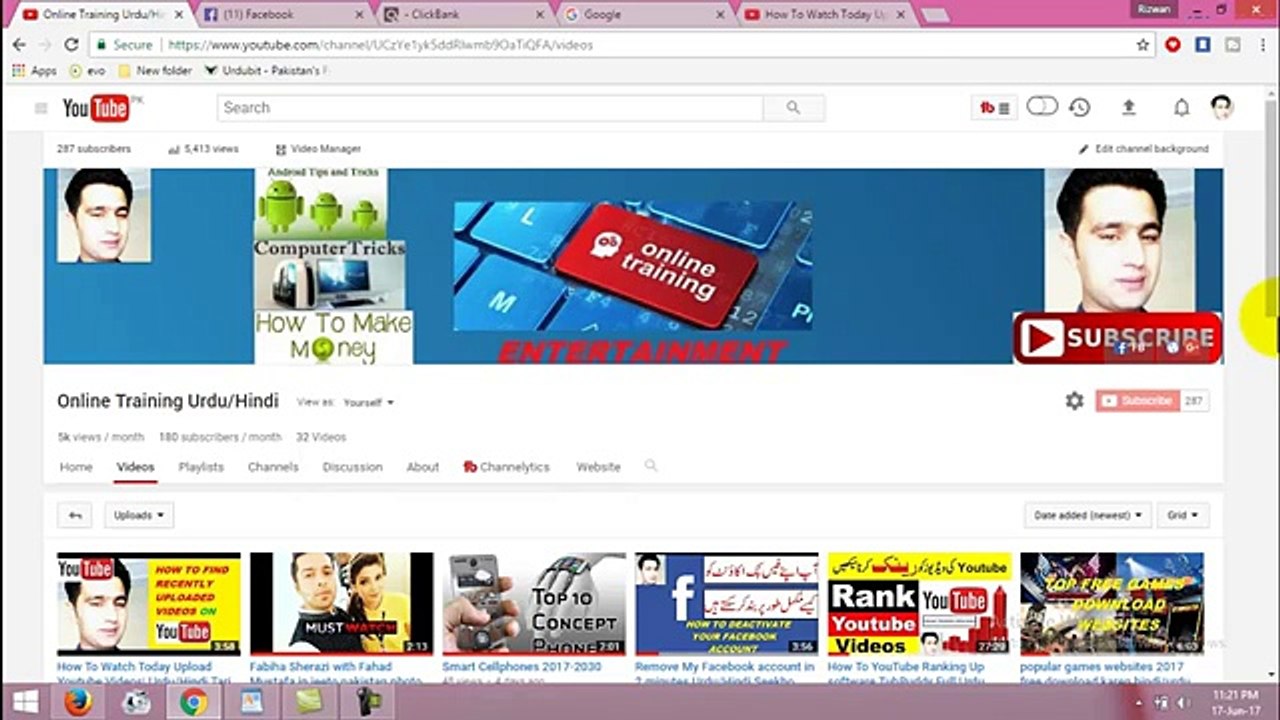Click inside the YouTube search field
Viewport: 1280px width, 720px height.
pyautogui.click(x=490, y=107)
